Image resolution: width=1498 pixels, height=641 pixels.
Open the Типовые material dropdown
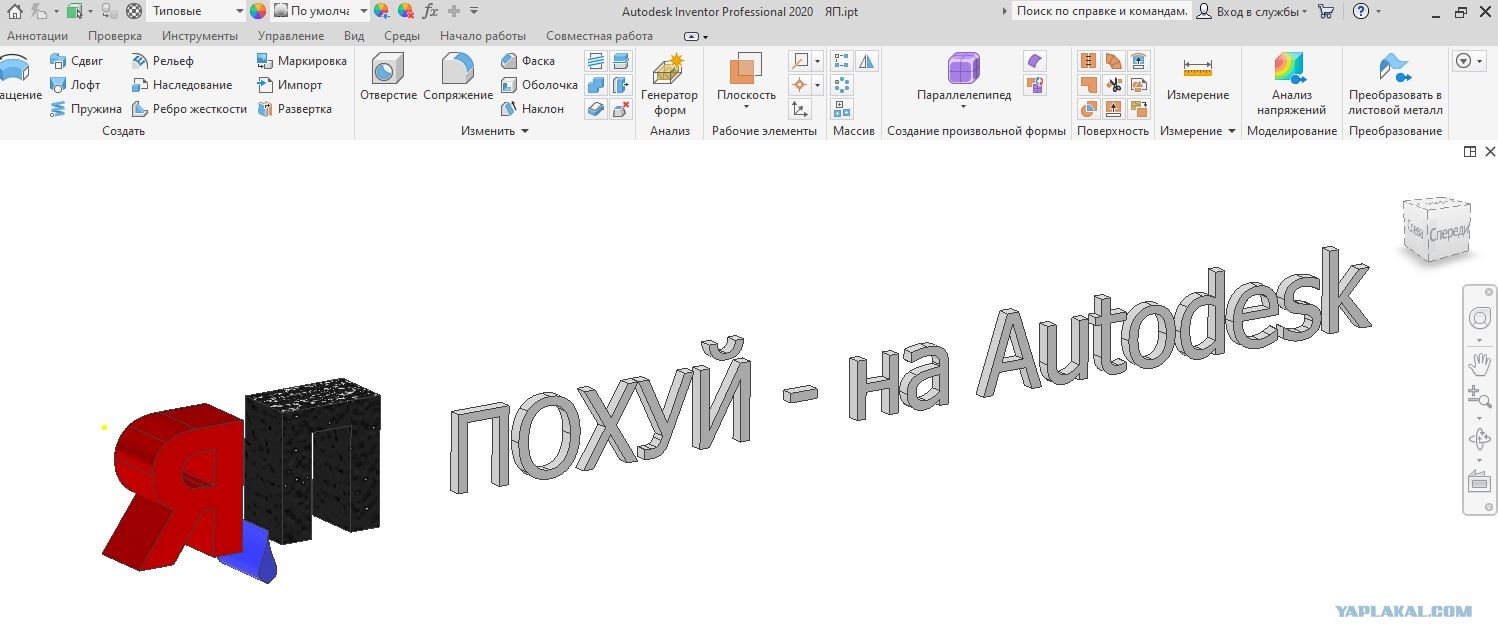(x=197, y=11)
